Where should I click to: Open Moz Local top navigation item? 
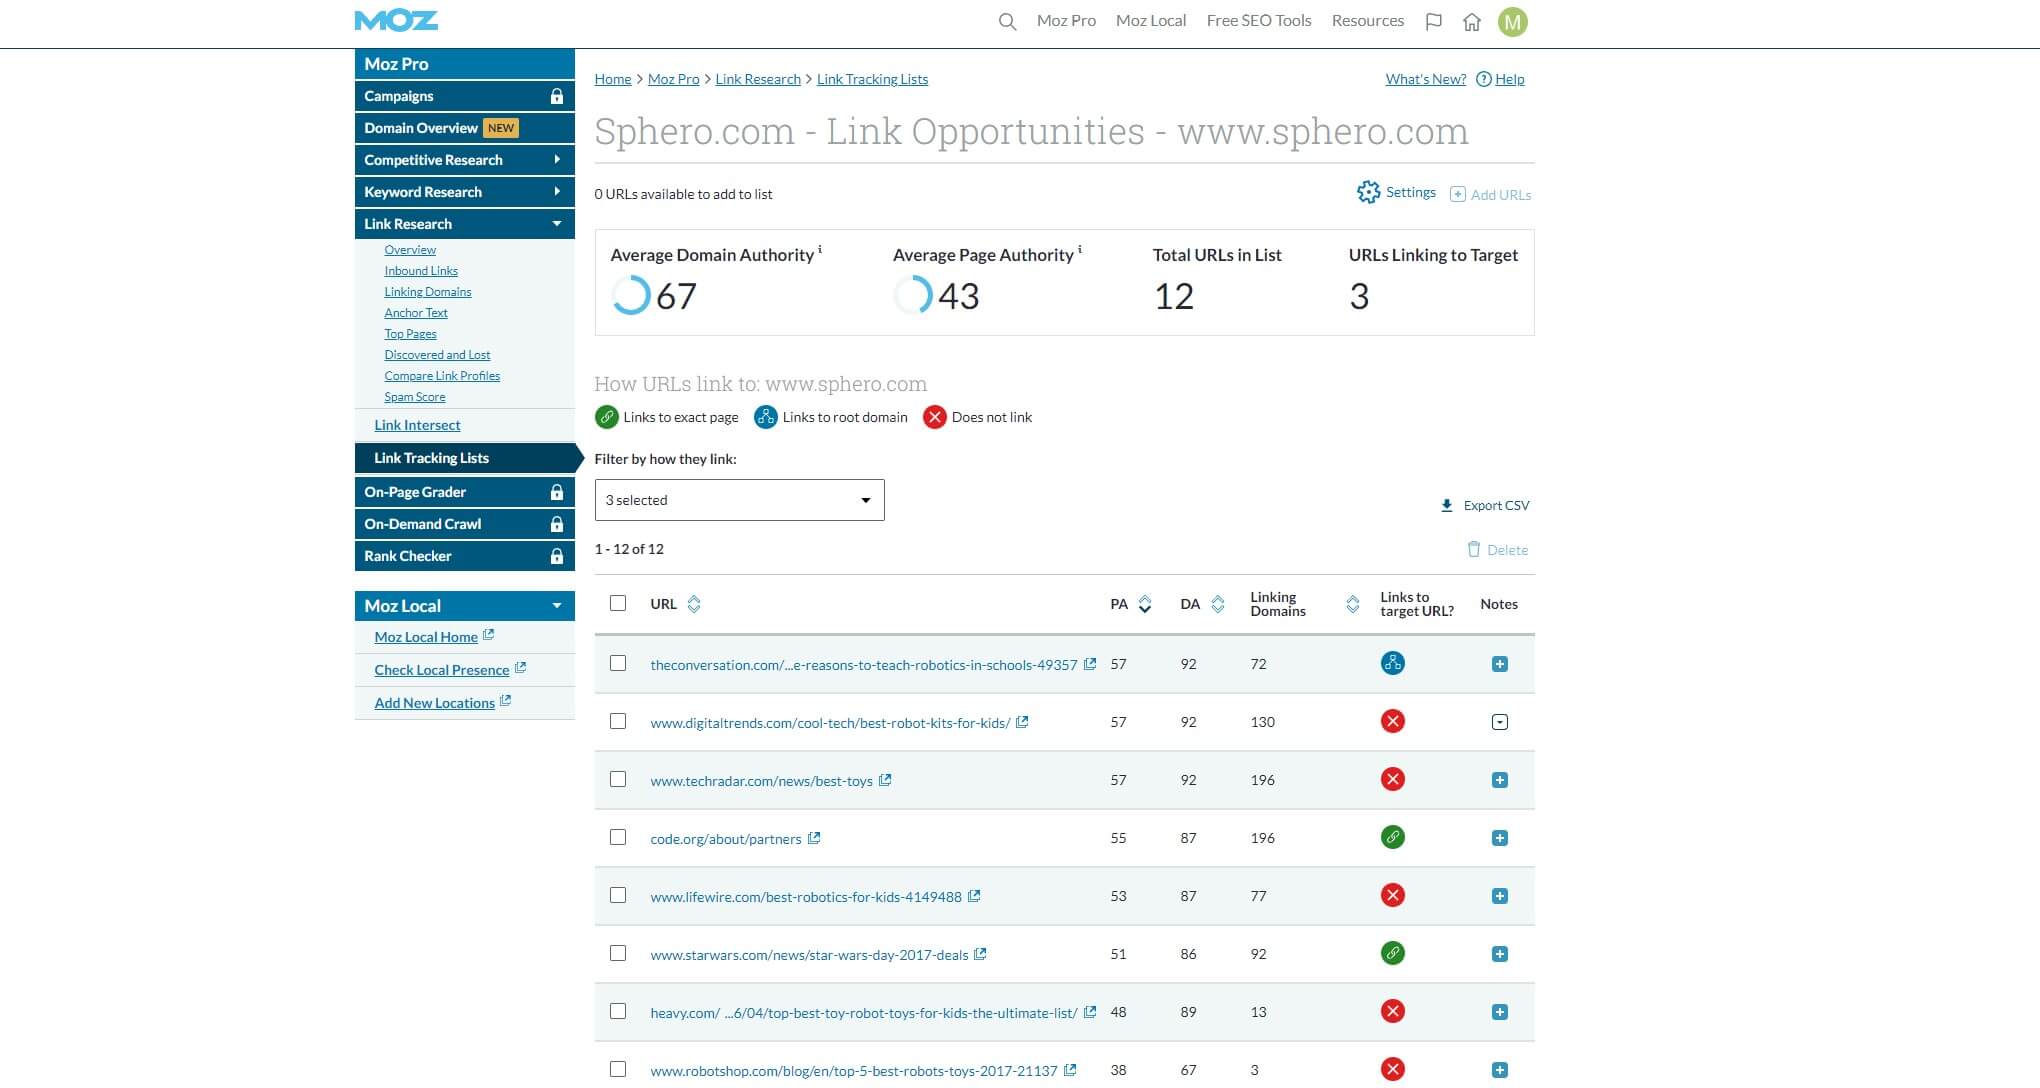[x=1151, y=21]
